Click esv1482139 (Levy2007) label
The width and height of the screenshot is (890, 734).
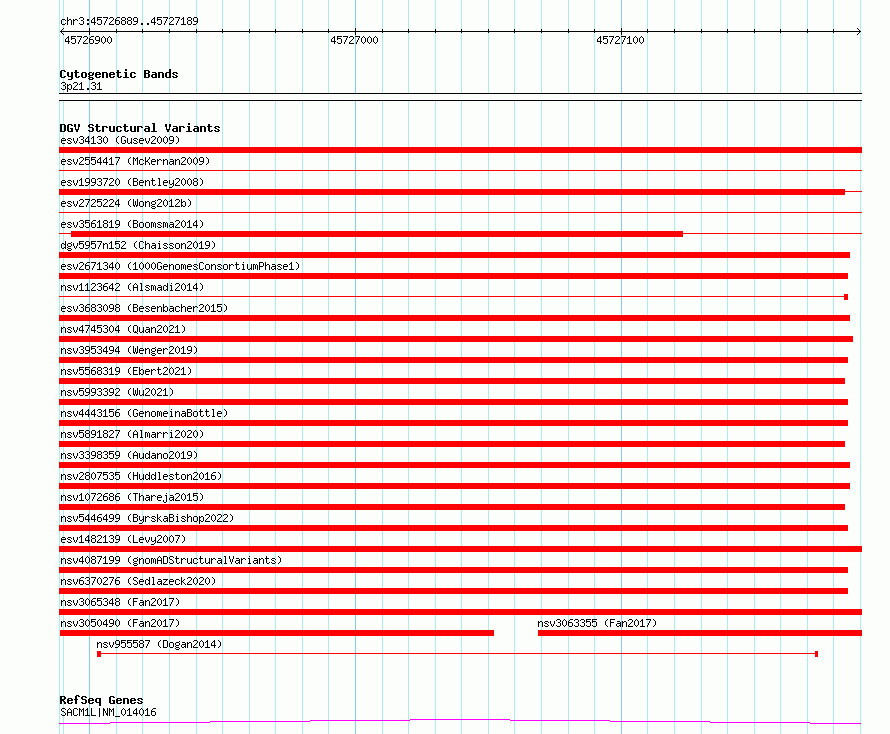tap(123, 539)
